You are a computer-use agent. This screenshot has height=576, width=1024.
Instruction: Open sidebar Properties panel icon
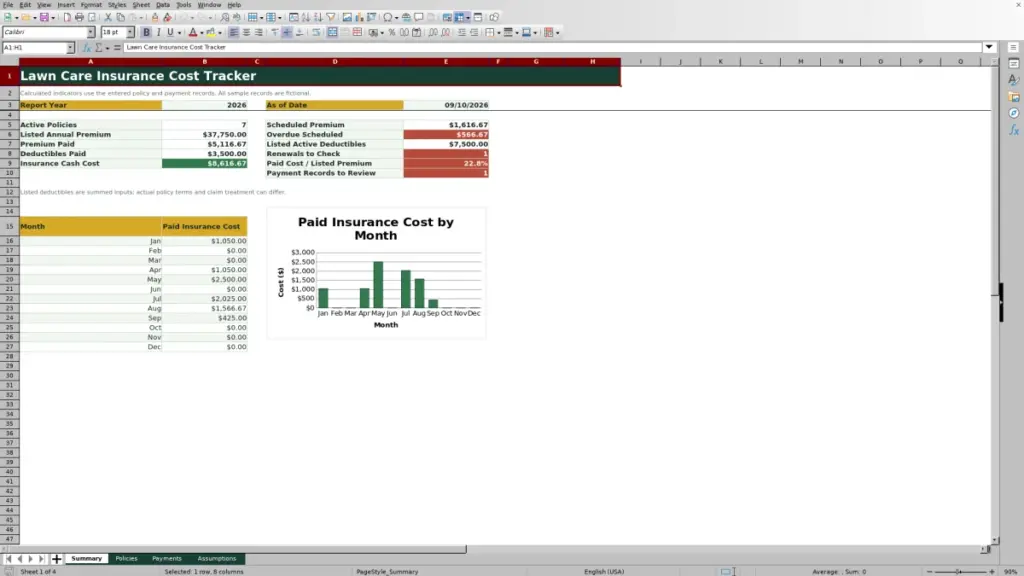click(1014, 64)
